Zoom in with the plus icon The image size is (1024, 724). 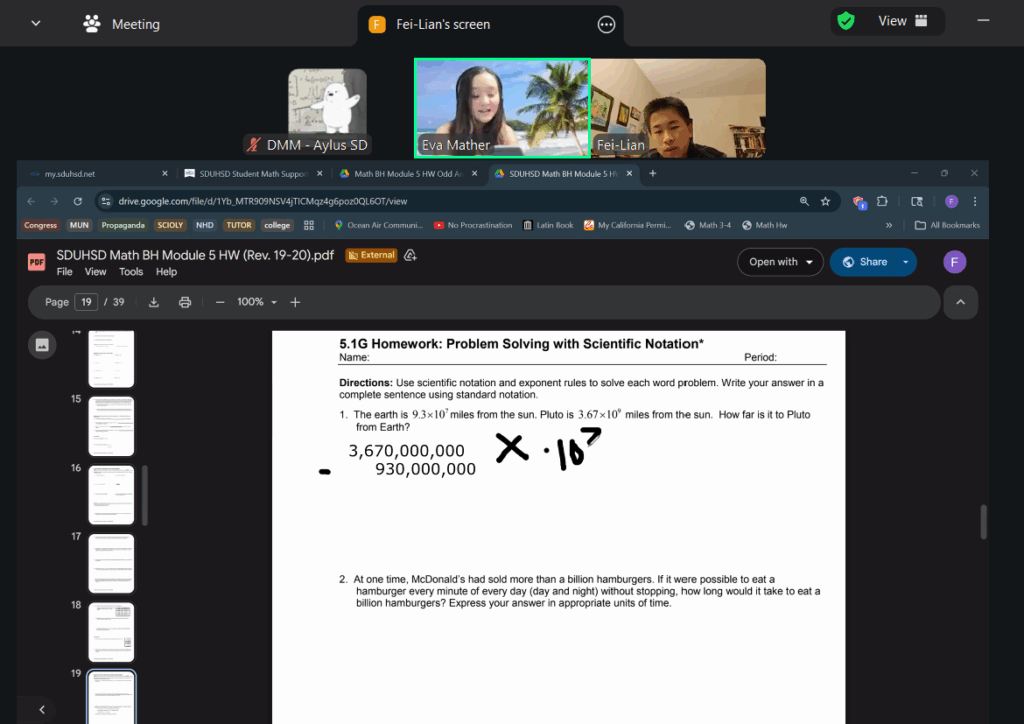(295, 302)
